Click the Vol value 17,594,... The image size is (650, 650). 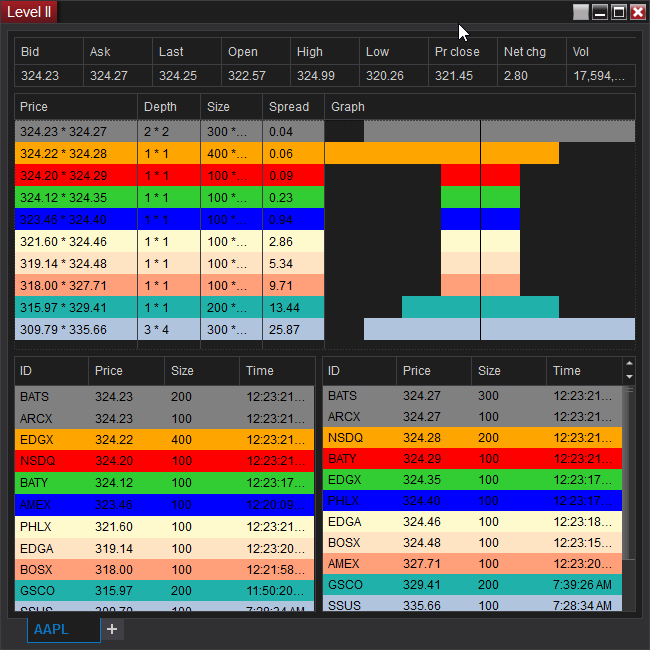[601, 75]
